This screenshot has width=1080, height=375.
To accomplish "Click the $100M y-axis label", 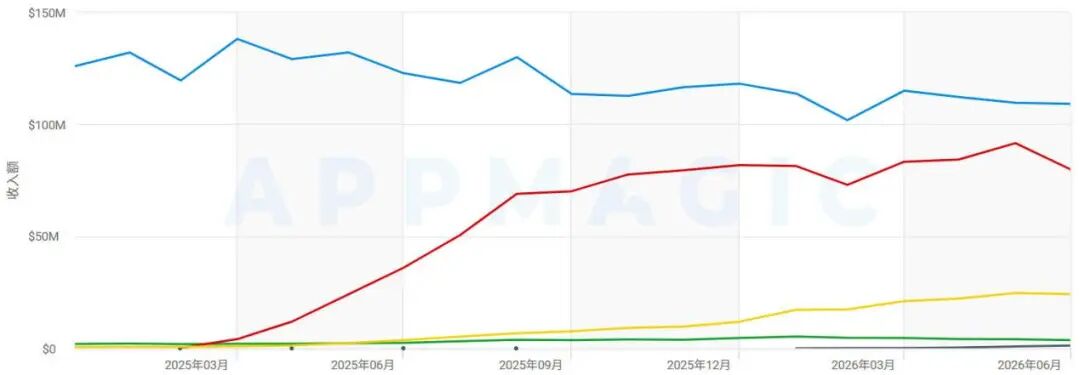I will pos(47,125).
